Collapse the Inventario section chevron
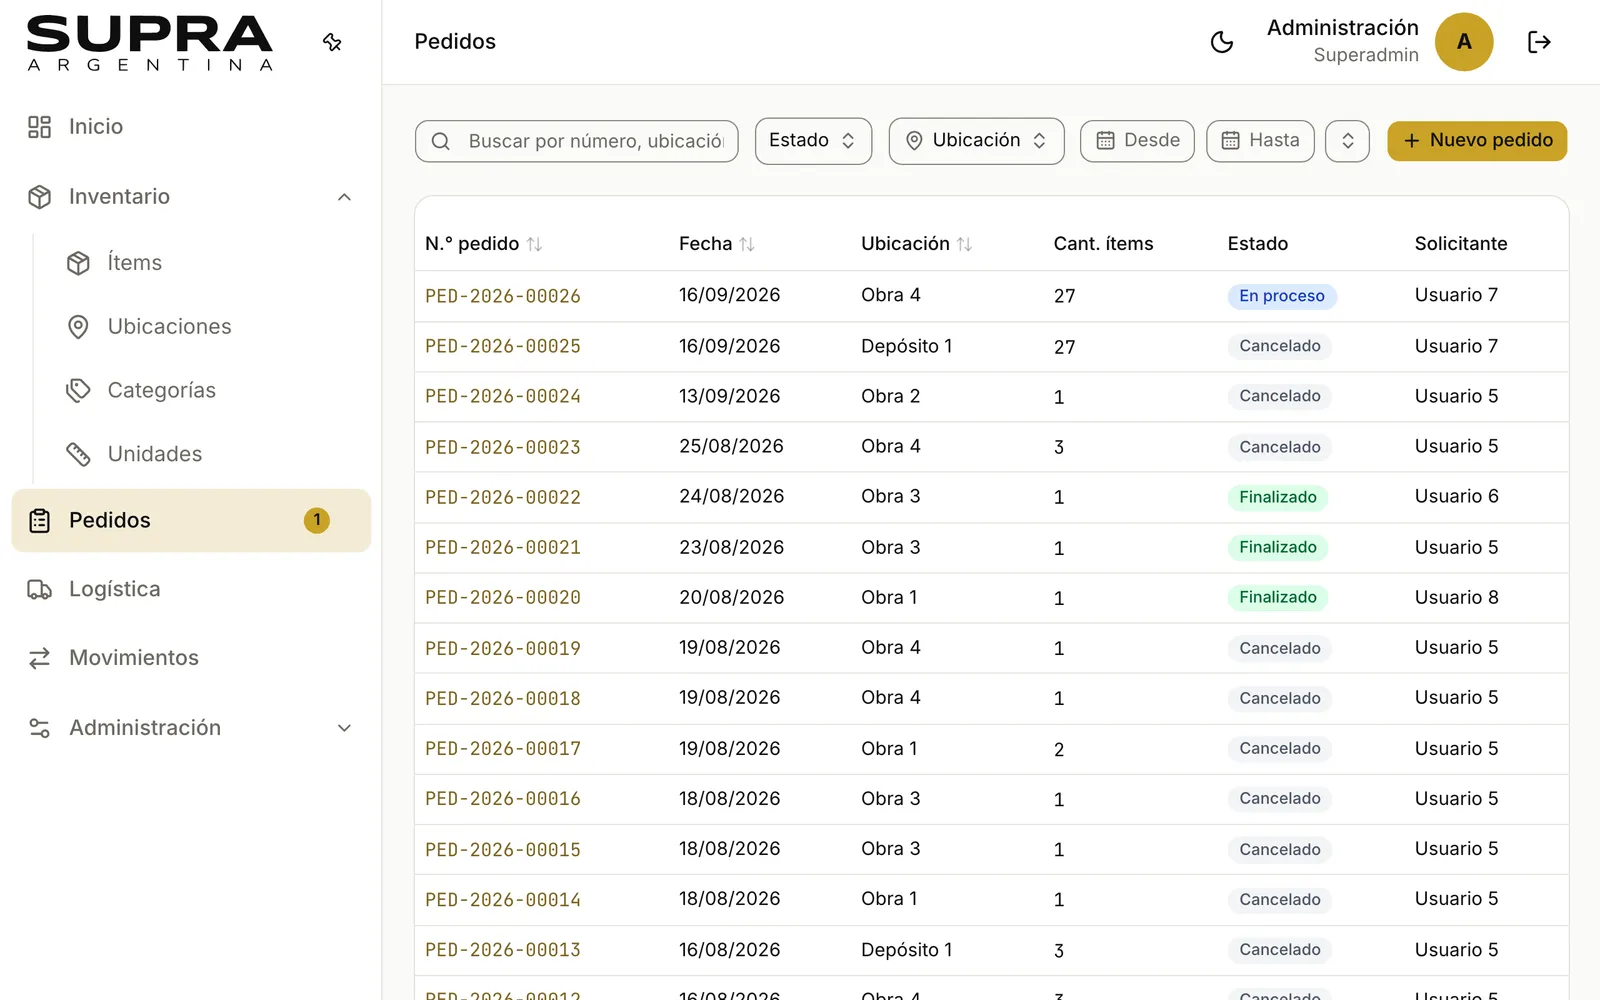The width and height of the screenshot is (1600, 1000). (x=344, y=197)
